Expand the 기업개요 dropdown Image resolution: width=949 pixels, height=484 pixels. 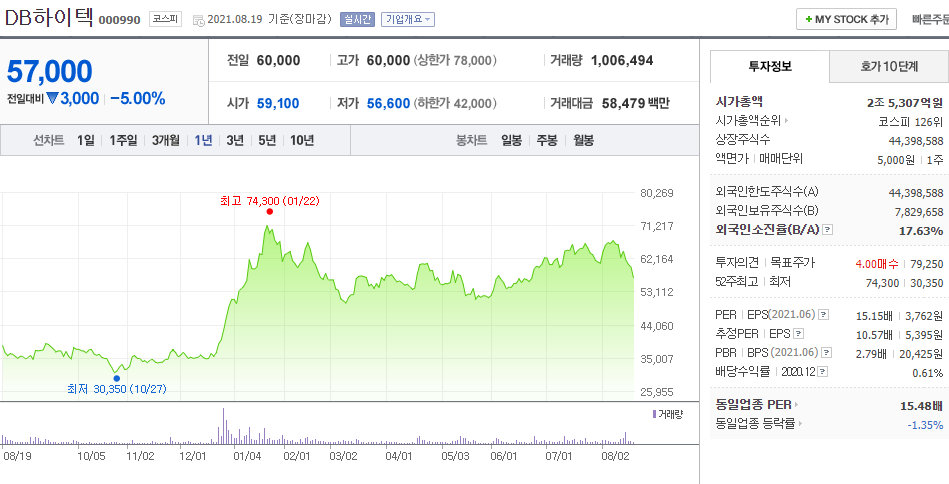(x=408, y=19)
